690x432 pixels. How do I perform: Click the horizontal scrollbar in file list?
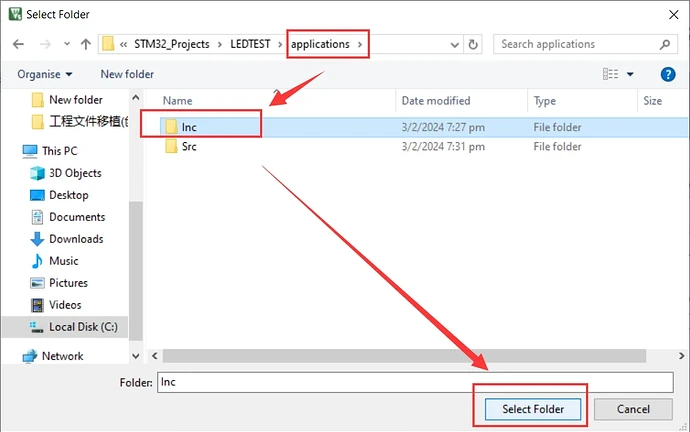coord(400,355)
